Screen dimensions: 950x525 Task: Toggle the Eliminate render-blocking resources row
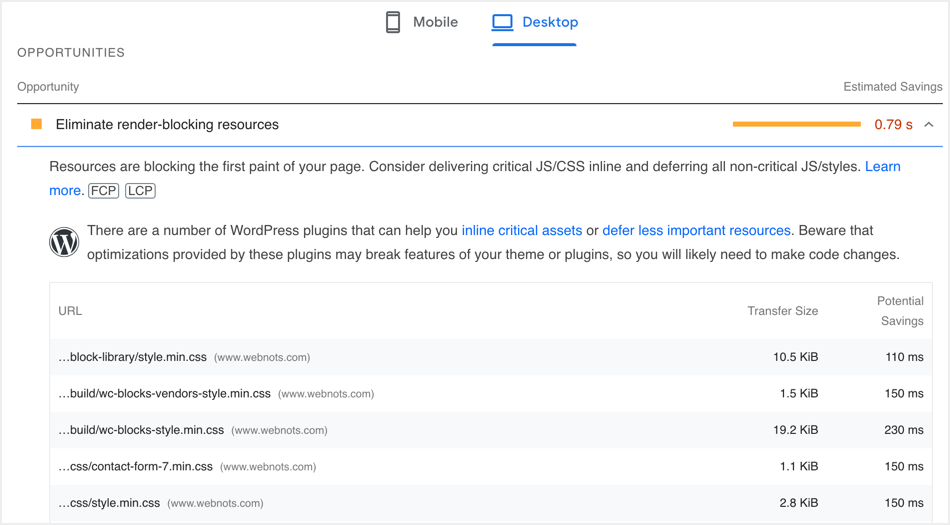(x=167, y=125)
